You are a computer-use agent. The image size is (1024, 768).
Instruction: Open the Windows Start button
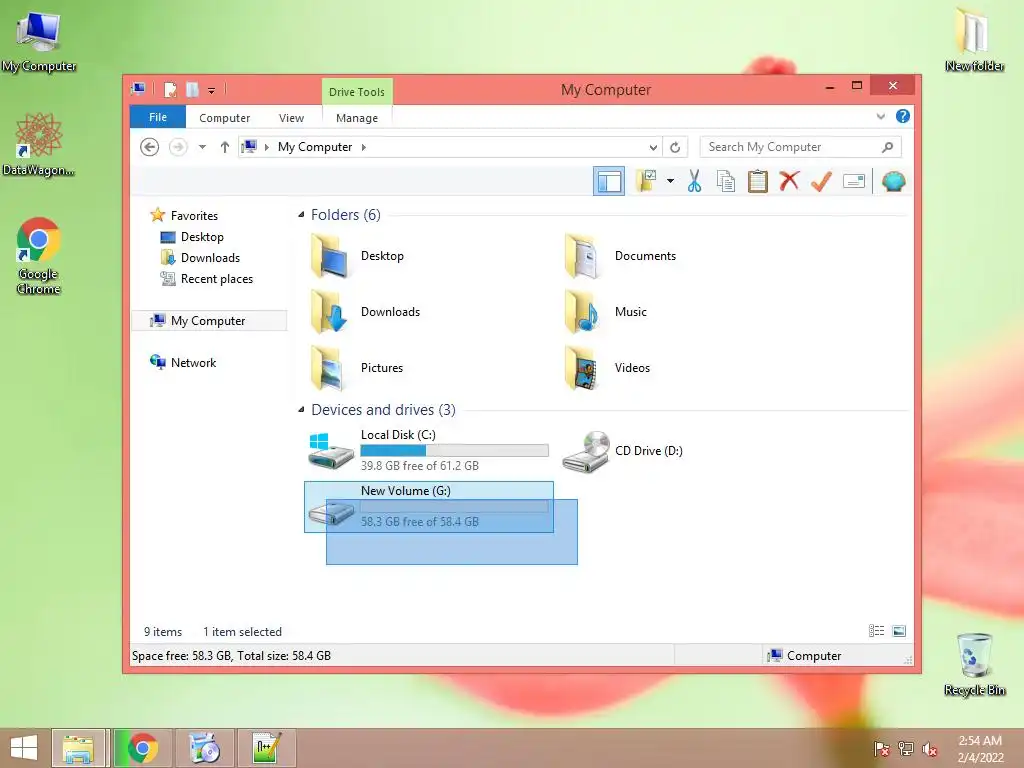[24, 748]
